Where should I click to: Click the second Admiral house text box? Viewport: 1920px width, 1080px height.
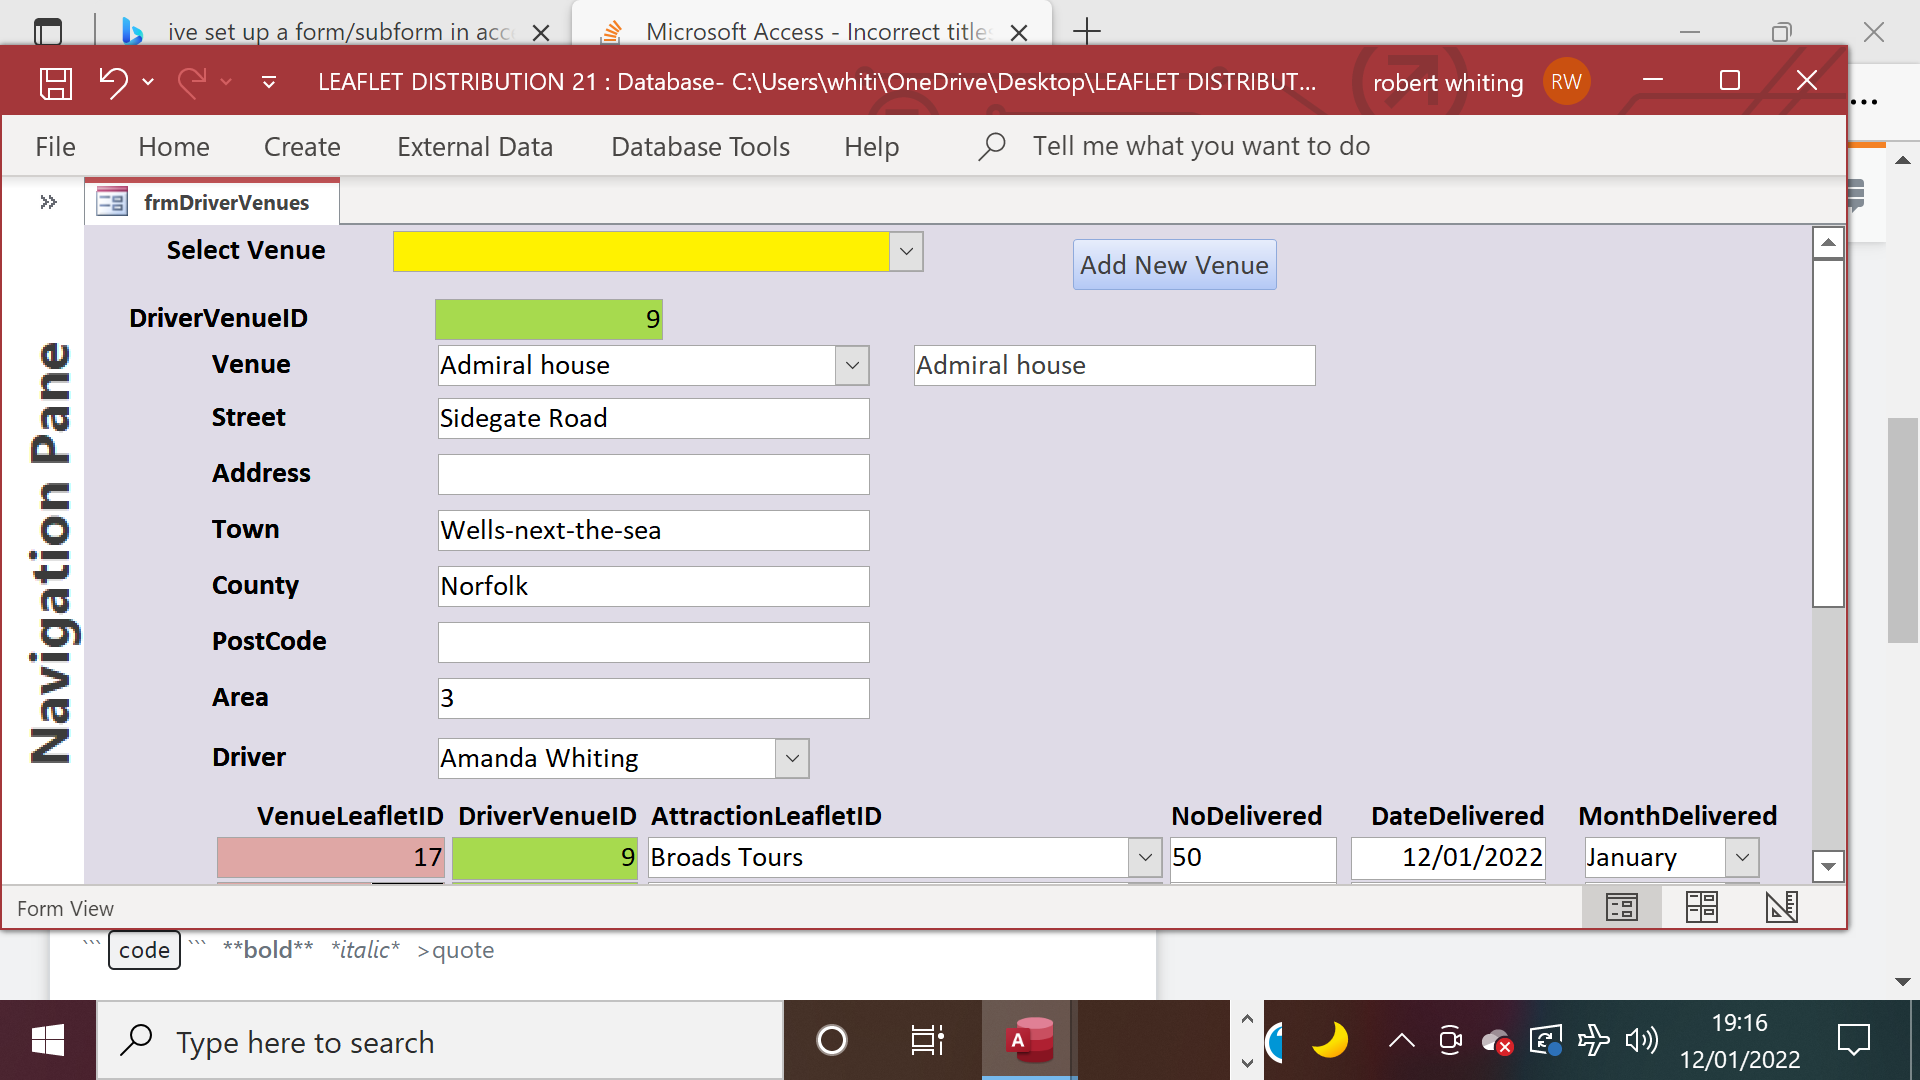tap(1115, 365)
